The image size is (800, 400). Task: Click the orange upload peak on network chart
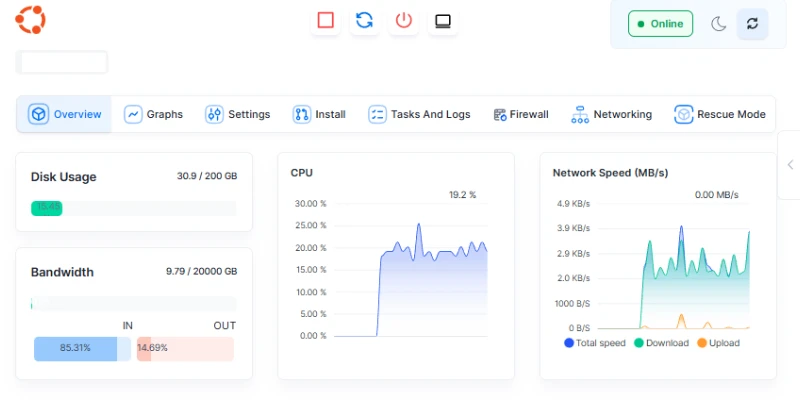tap(681, 316)
